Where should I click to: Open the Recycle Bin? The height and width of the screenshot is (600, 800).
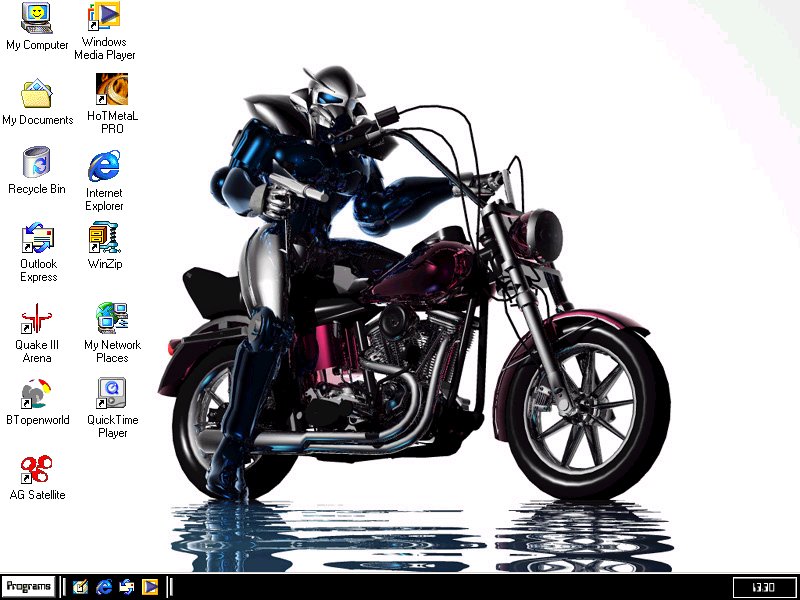[x=37, y=163]
